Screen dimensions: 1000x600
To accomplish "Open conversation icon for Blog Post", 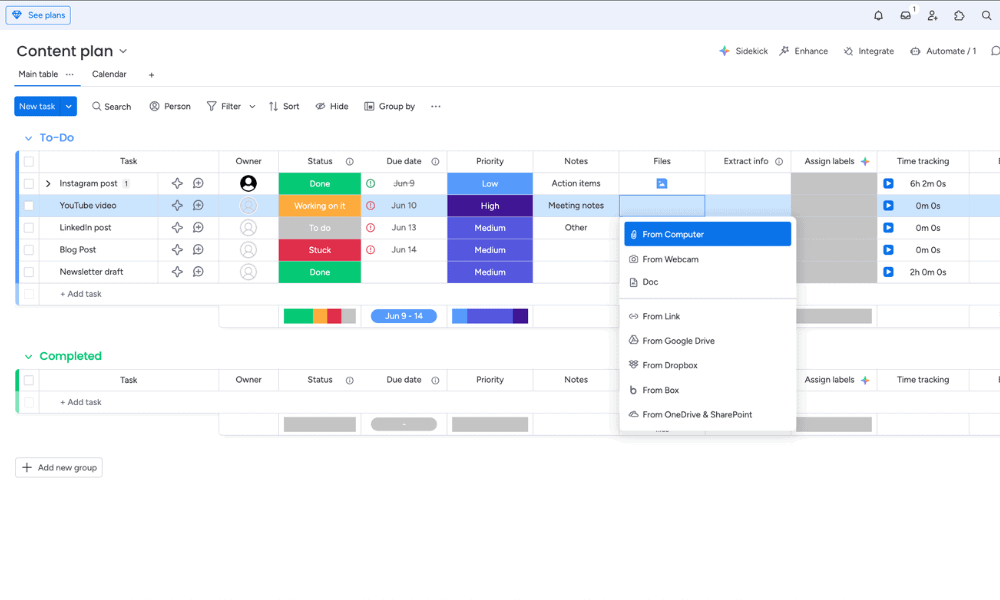I will tap(198, 250).
